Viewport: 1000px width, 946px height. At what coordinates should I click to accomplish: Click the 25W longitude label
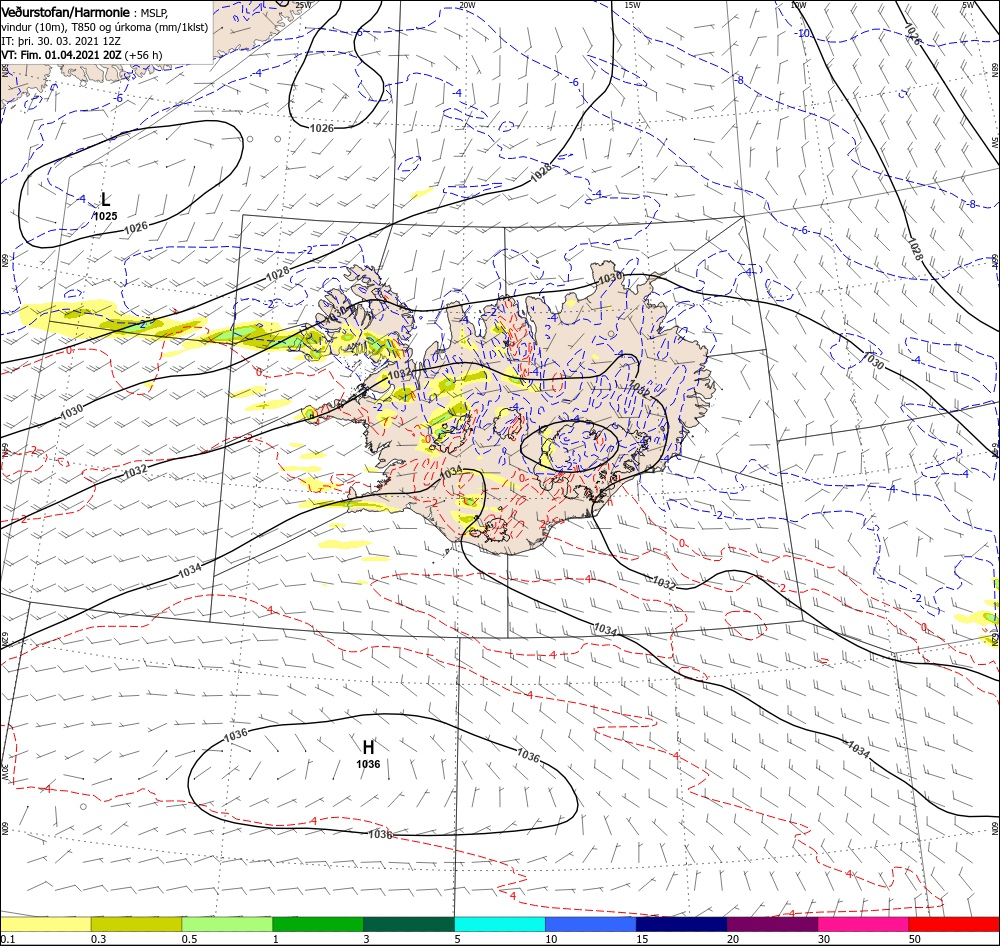(304, 5)
